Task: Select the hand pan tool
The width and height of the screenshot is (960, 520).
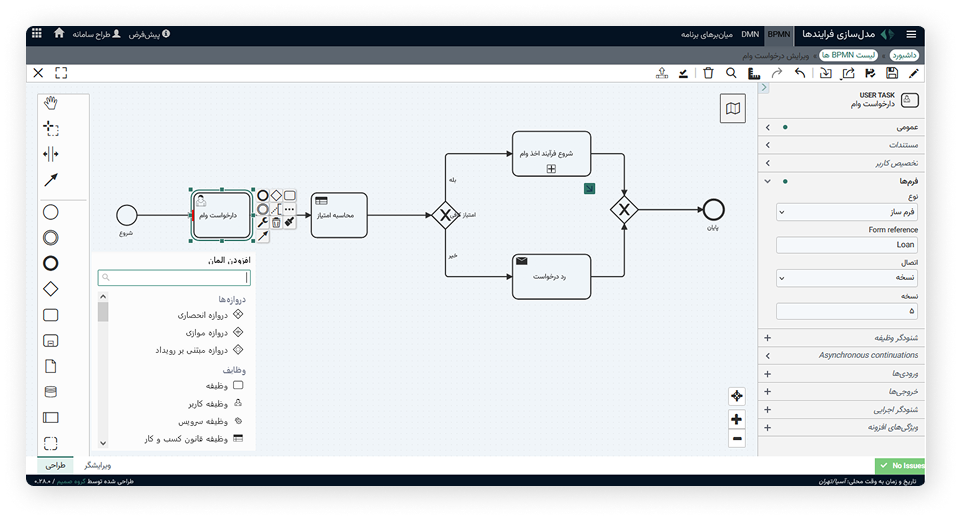Action: (51, 103)
